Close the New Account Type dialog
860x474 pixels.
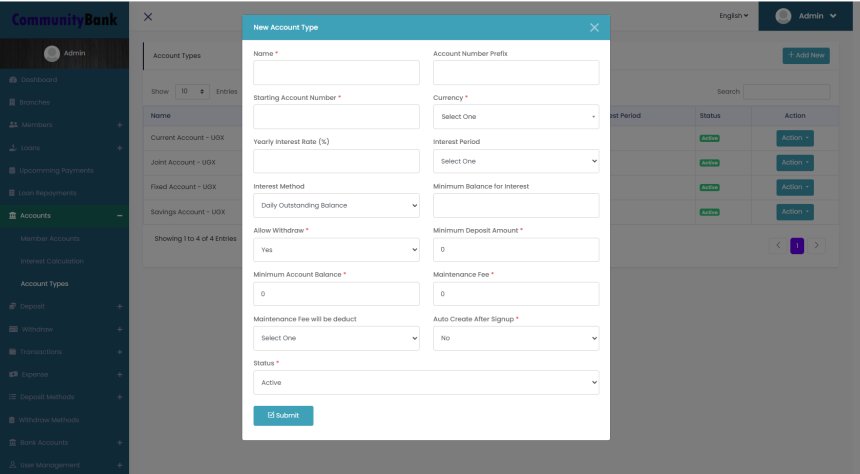pyautogui.click(x=594, y=27)
